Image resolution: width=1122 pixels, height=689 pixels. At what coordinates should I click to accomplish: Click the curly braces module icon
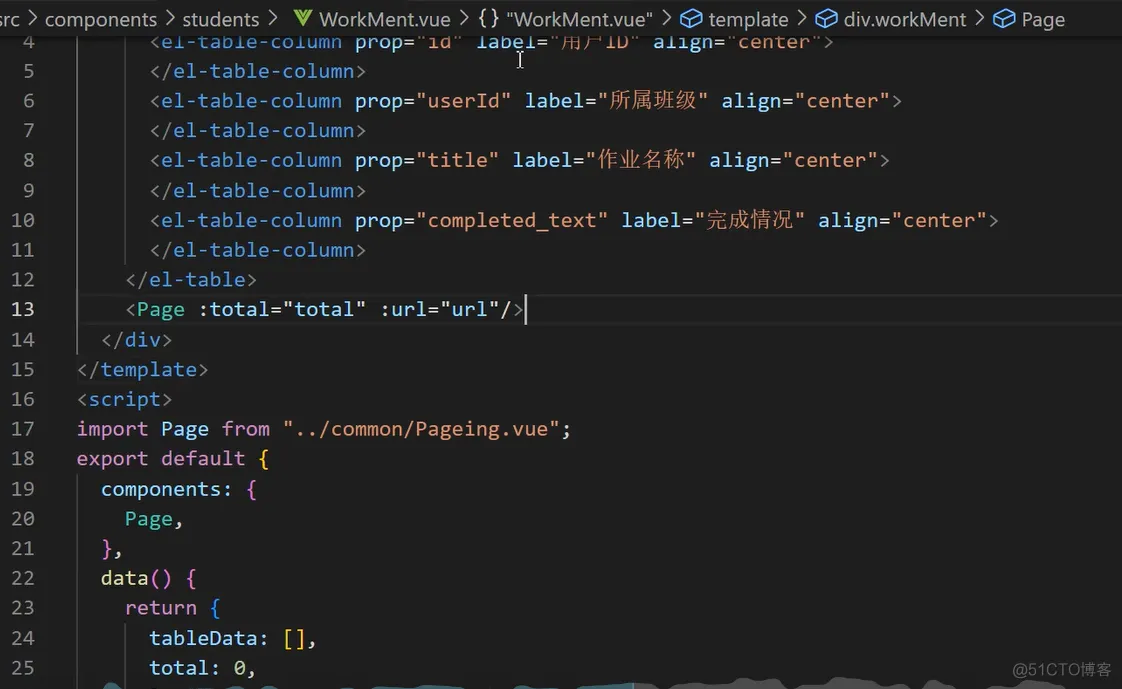point(489,19)
